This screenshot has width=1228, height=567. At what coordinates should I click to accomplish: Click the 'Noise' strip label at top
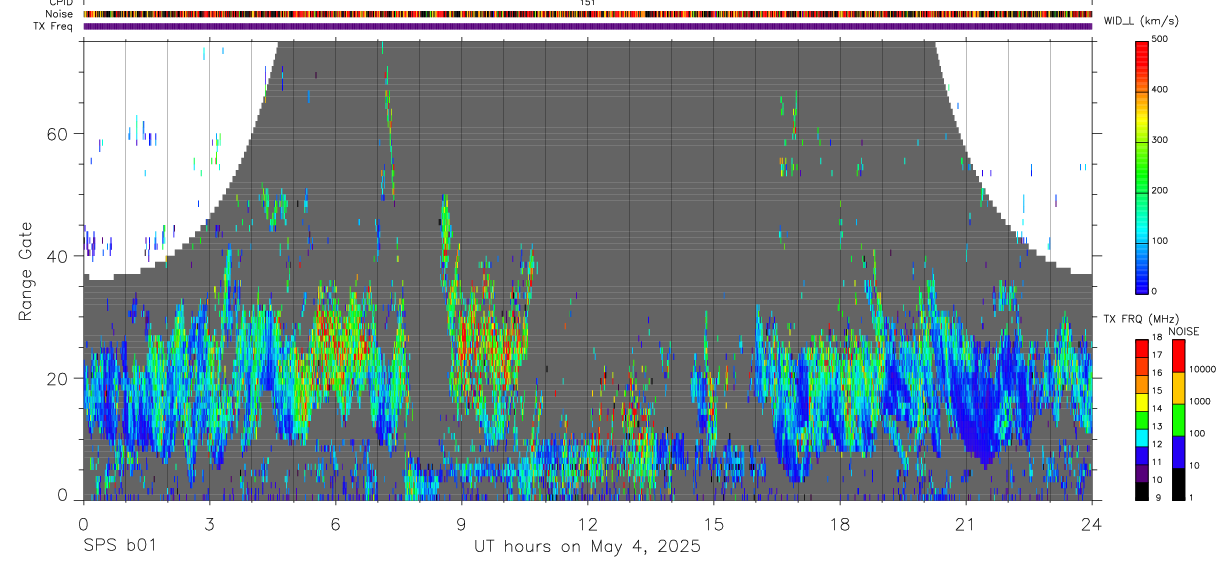tap(59, 14)
